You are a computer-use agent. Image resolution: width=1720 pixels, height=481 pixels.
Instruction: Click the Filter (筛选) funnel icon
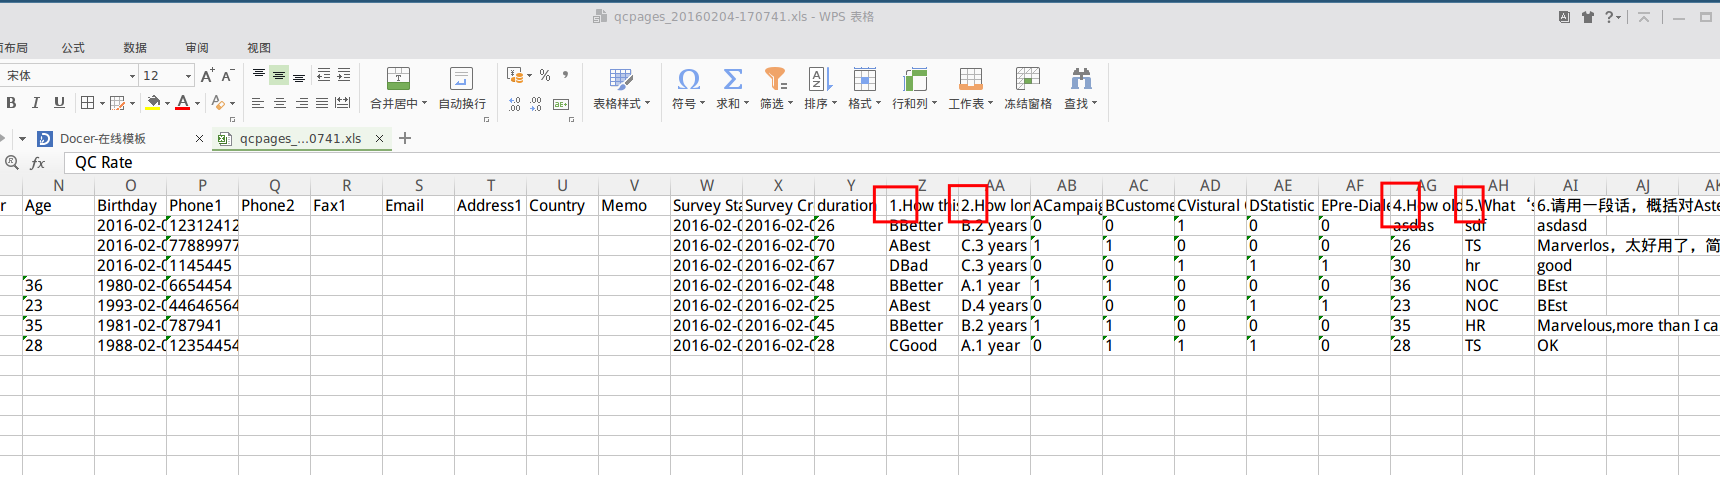point(775,80)
